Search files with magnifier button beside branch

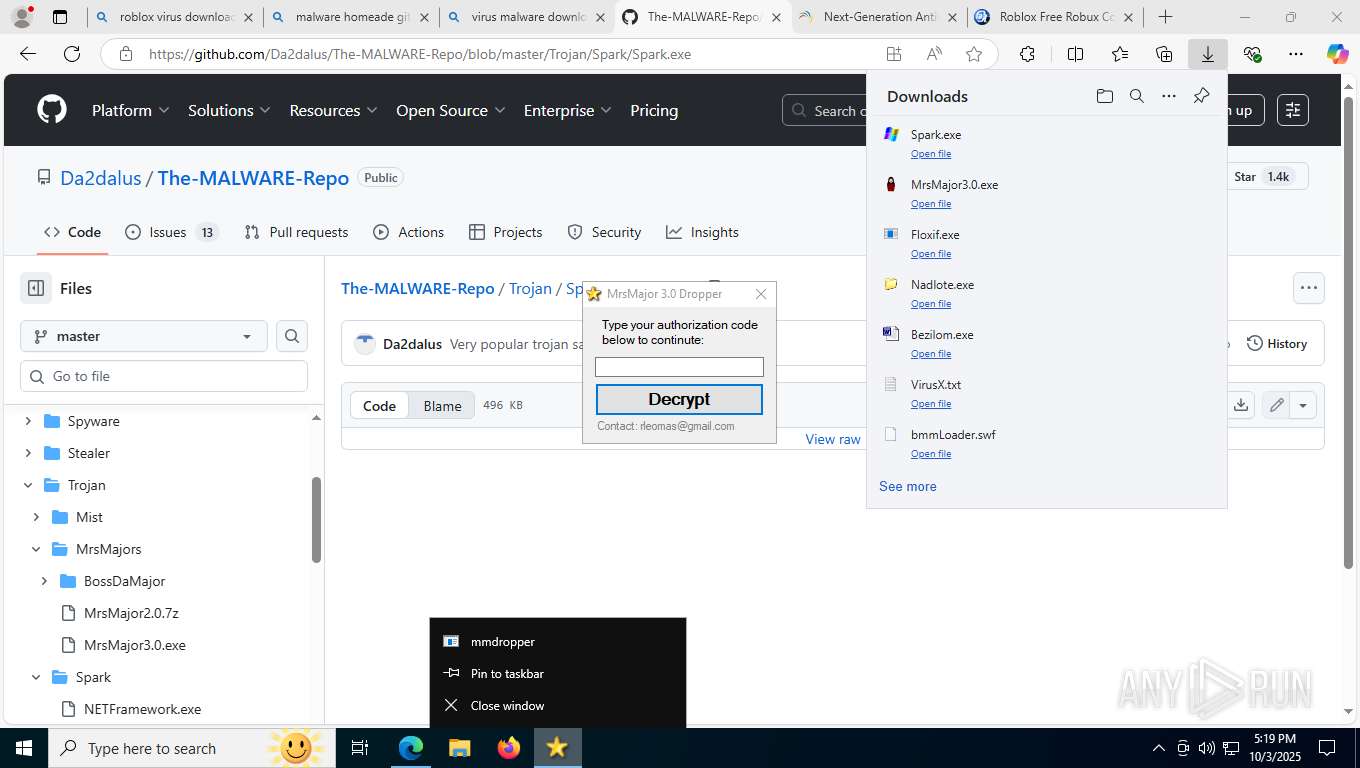(292, 336)
